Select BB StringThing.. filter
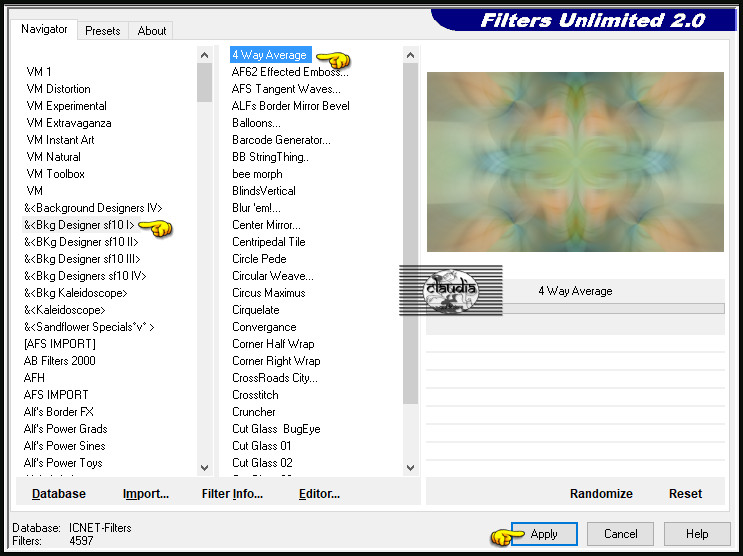The height and width of the screenshot is (556, 743). (270, 157)
